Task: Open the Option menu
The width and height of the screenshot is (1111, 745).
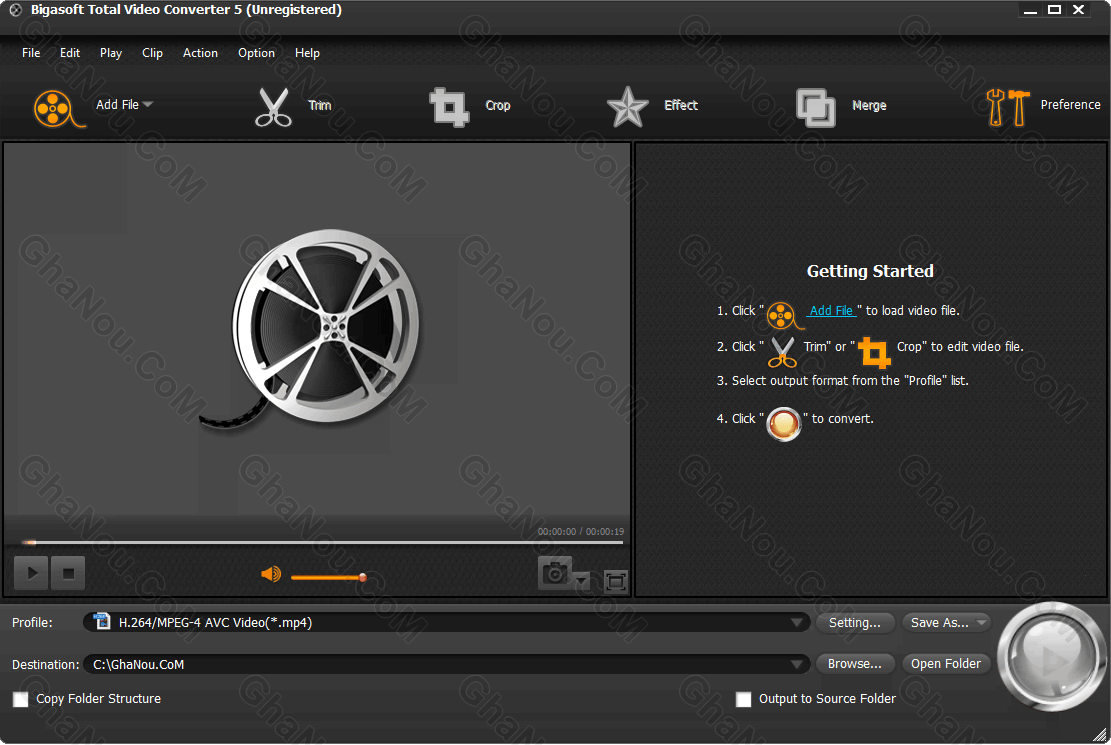Action: coord(256,53)
